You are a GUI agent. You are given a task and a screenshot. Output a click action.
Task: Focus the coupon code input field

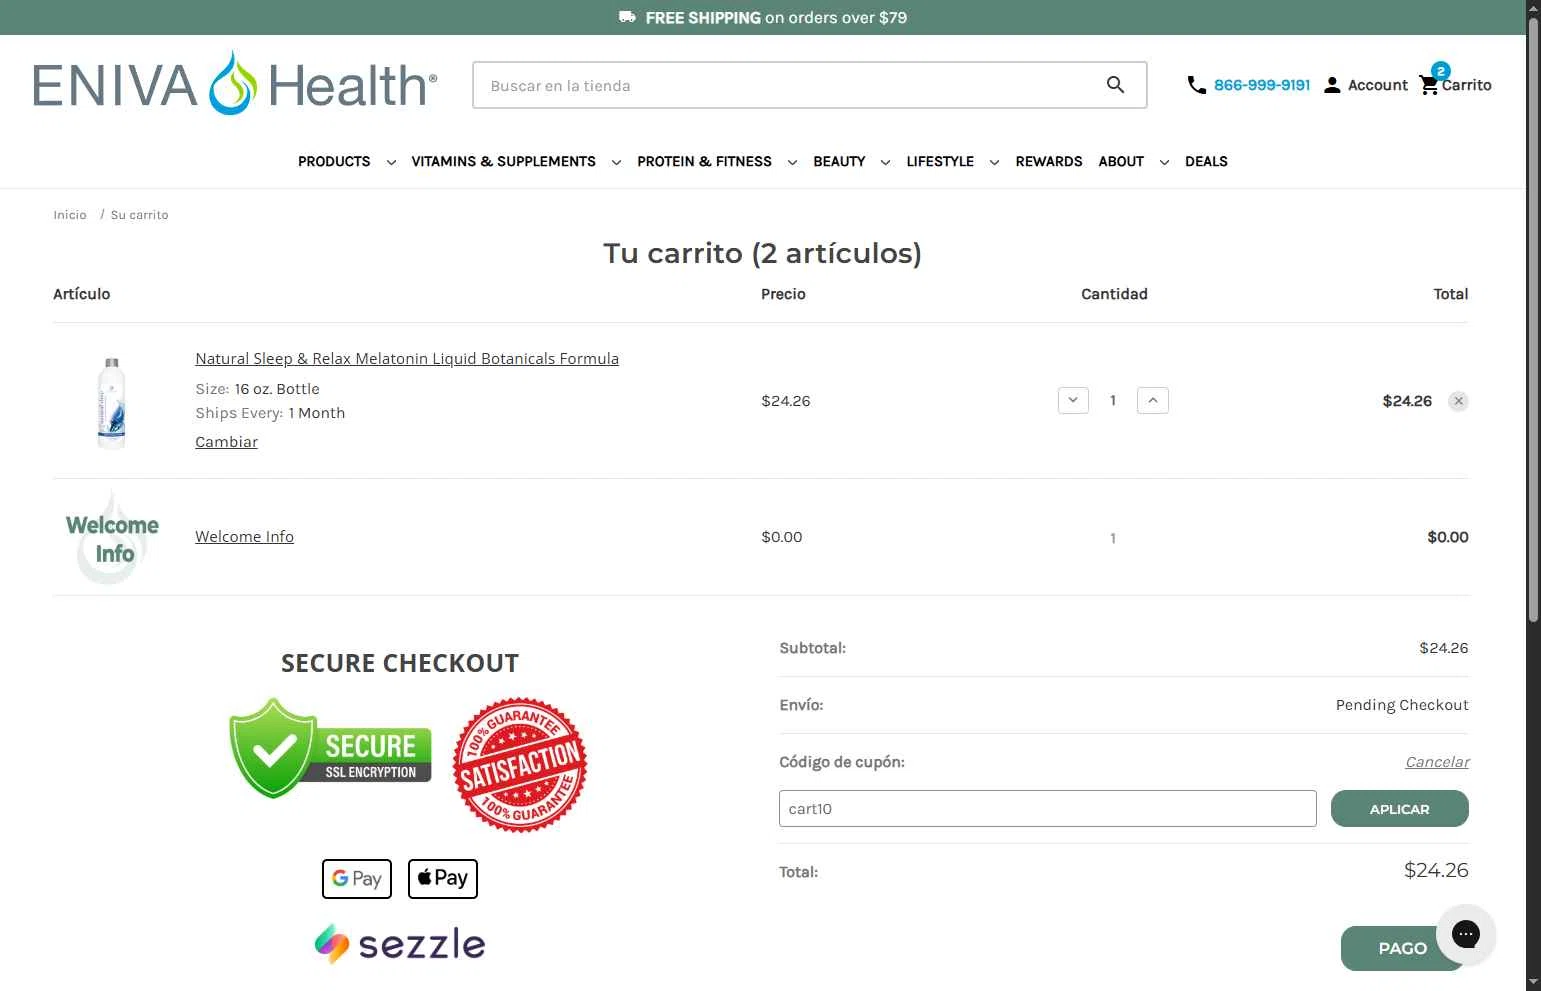(1047, 809)
